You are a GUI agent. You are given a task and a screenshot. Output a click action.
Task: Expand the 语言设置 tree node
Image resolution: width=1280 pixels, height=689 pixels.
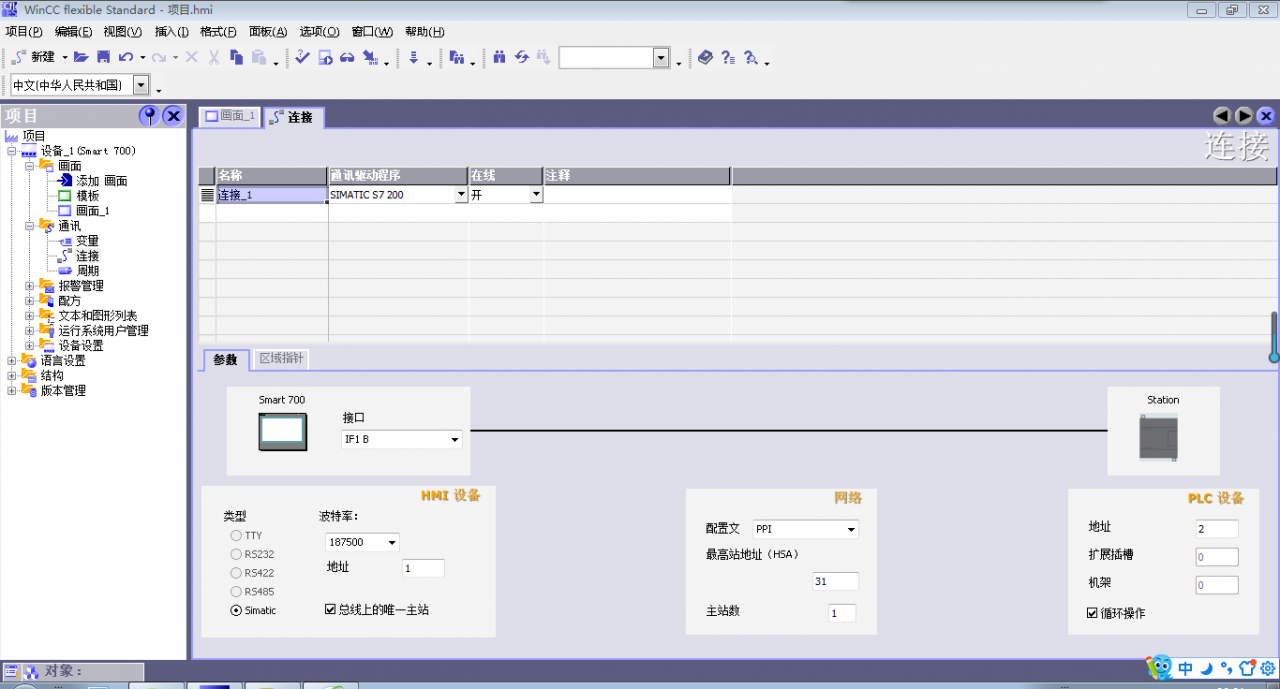[12, 361]
